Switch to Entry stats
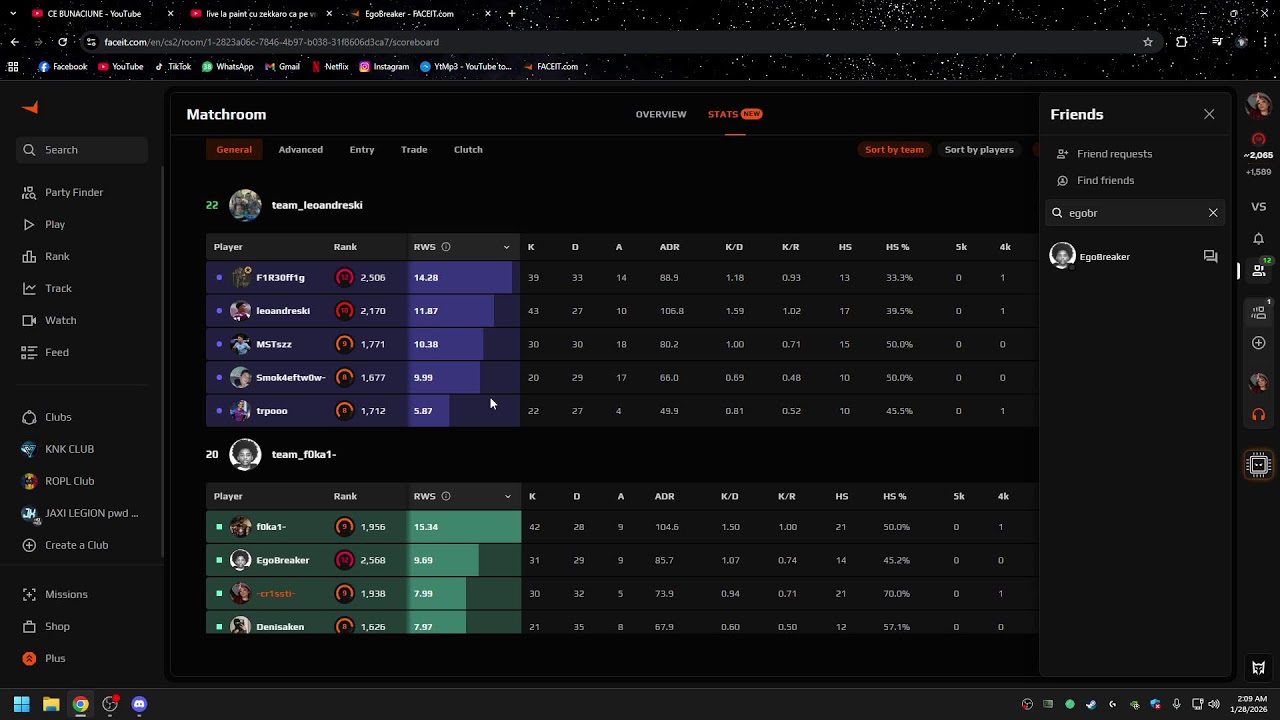 [362, 150]
